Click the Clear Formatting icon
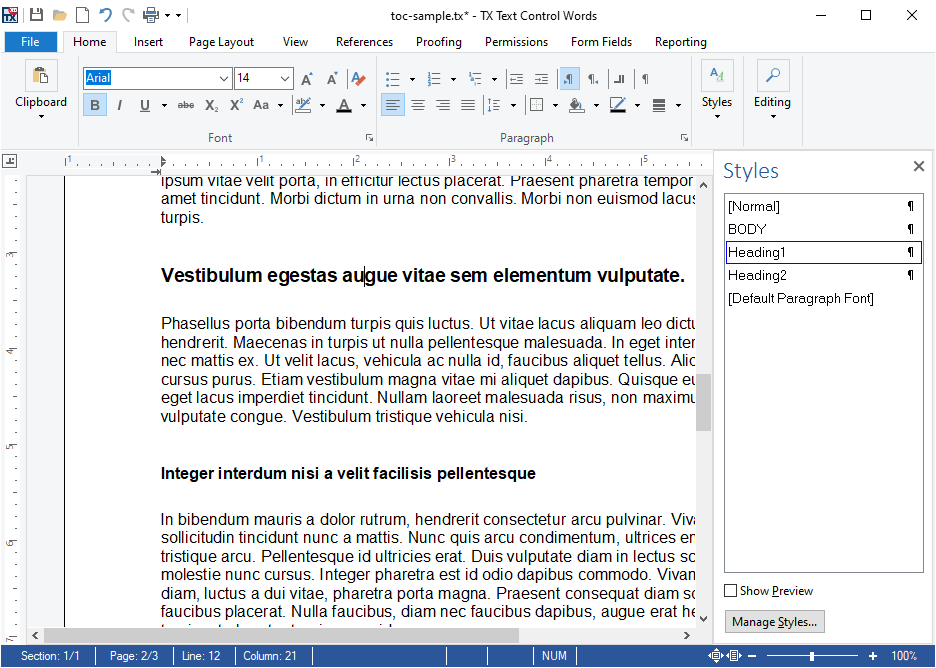Image resolution: width=936 pixels, height=668 pixels. 358,78
